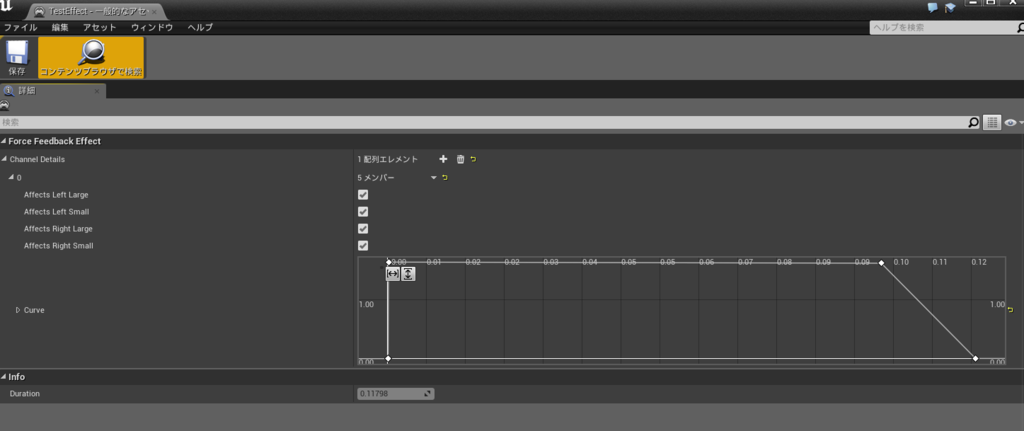Click the blue speech bubble feedback icon

[x=933, y=8]
